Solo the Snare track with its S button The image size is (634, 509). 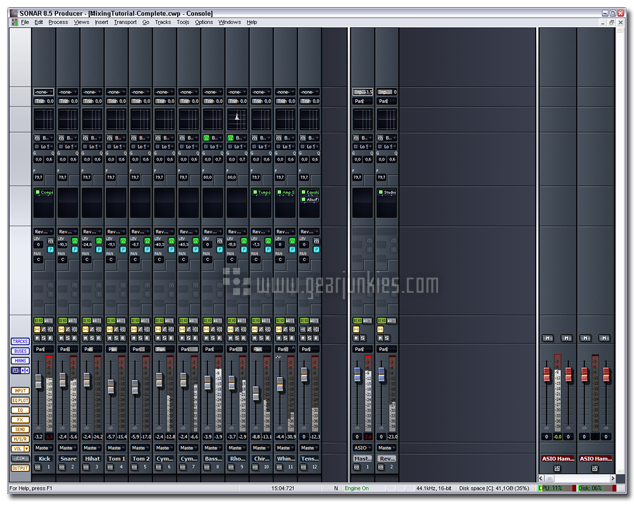(68, 338)
